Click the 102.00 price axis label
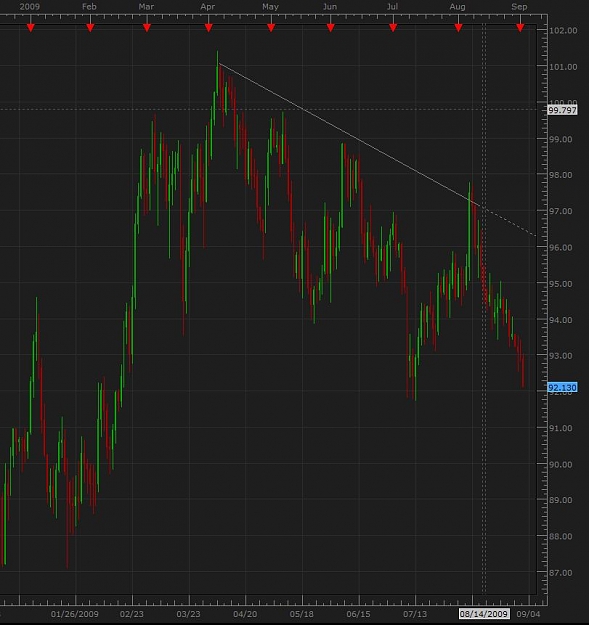The image size is (589, 625). pyautogui.click(x=563, y=31)
